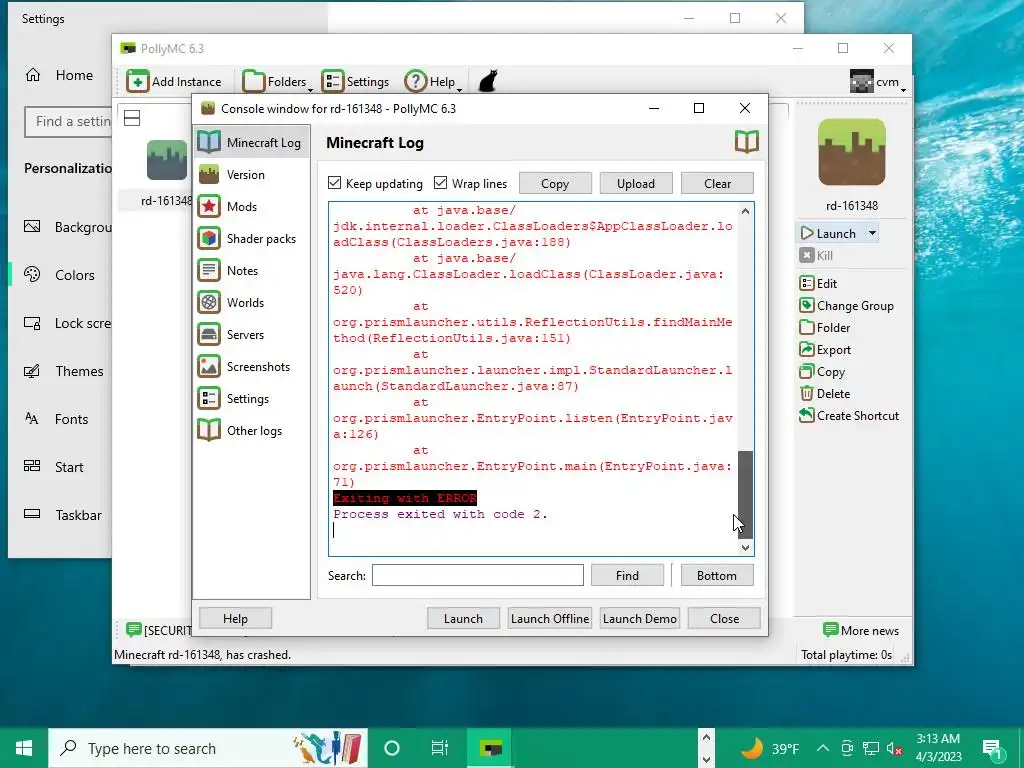This screenshot has height=768, width=1024.
Task: Click Create Shortcut icon
Action: pyautogui.click(x=807, y=415)
